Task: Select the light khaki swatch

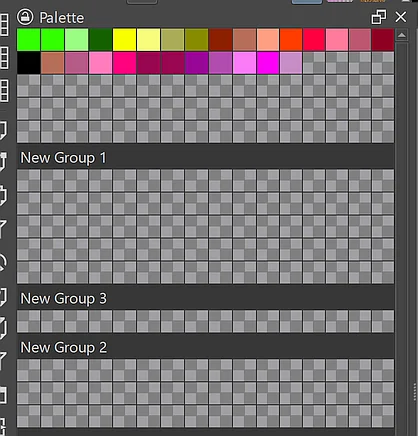Action: 172,39
